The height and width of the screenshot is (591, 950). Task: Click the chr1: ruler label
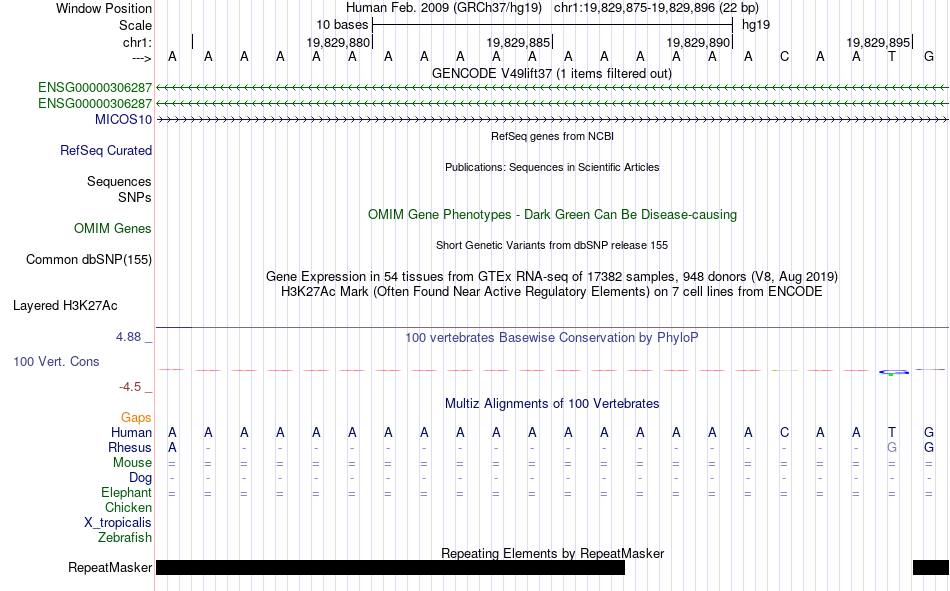pos(137,42)
